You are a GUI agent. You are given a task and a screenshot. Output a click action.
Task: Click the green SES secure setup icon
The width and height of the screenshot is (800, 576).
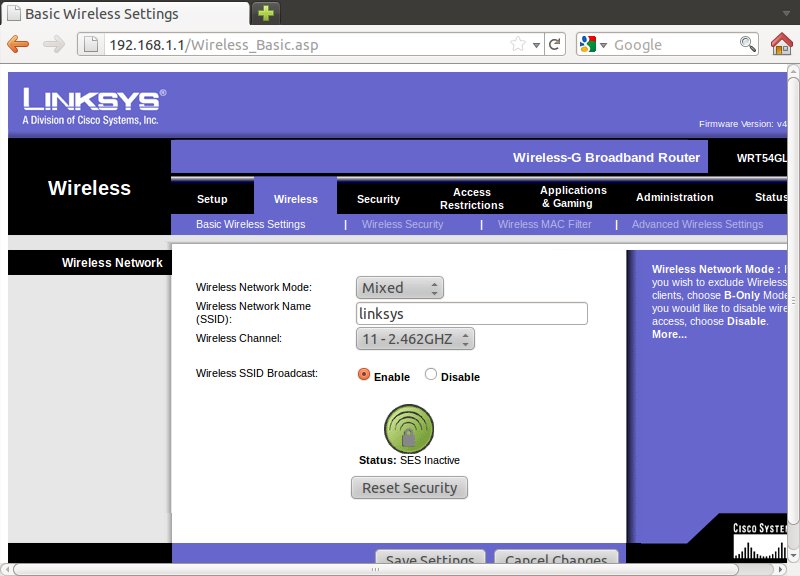tap(409, 429)
